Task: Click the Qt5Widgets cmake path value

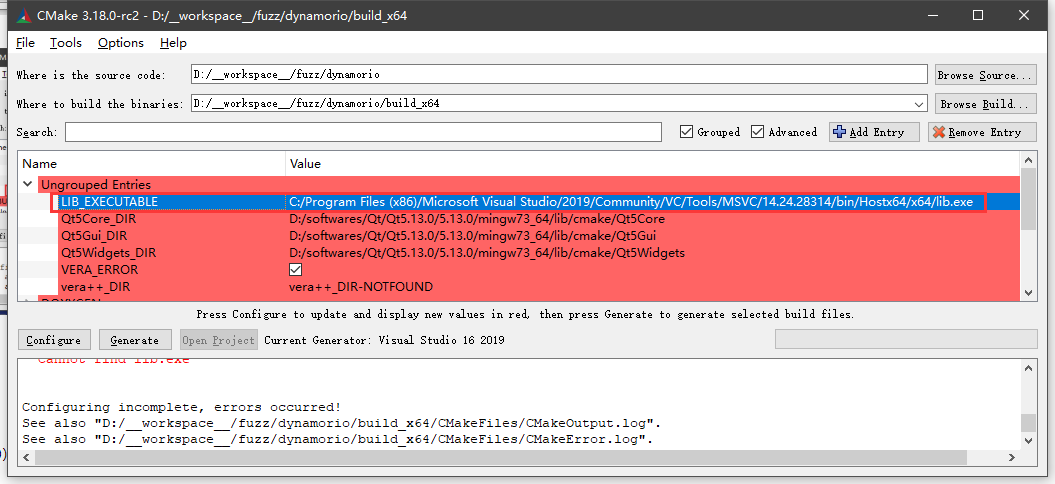Action: (486, 253)
